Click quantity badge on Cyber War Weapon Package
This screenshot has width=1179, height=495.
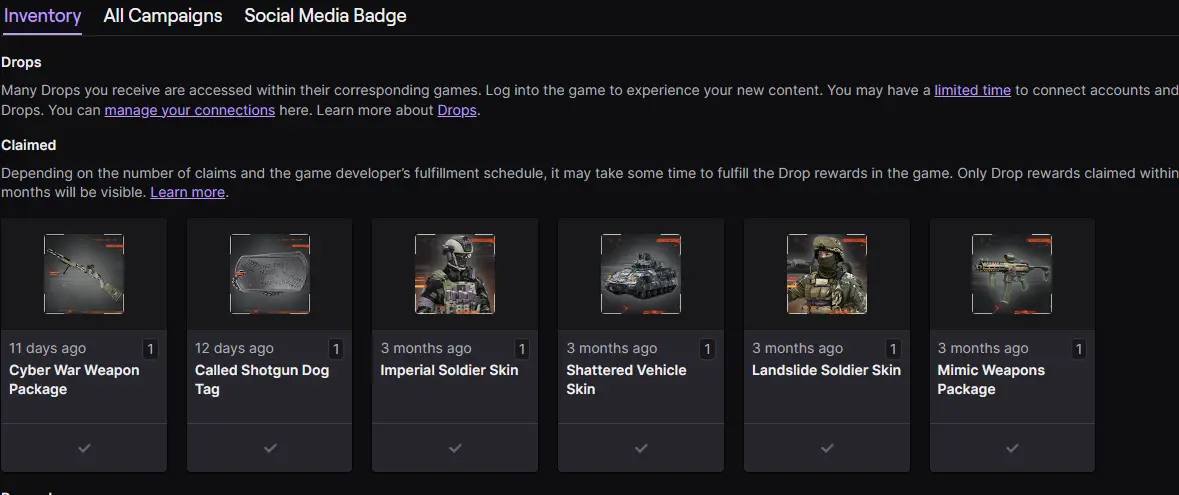[150, 349]
